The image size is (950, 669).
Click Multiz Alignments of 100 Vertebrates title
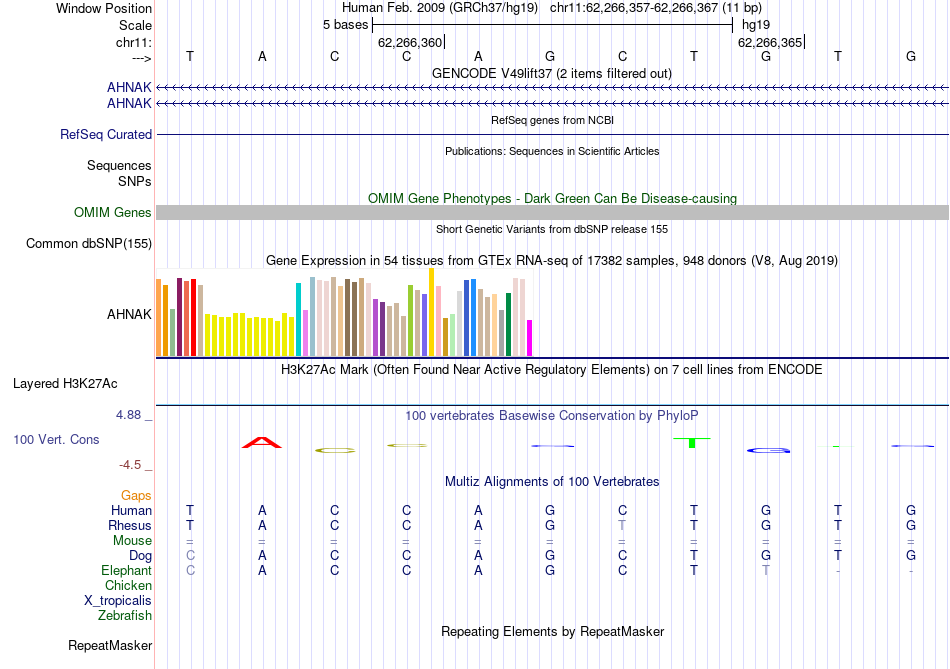point(552,482)
